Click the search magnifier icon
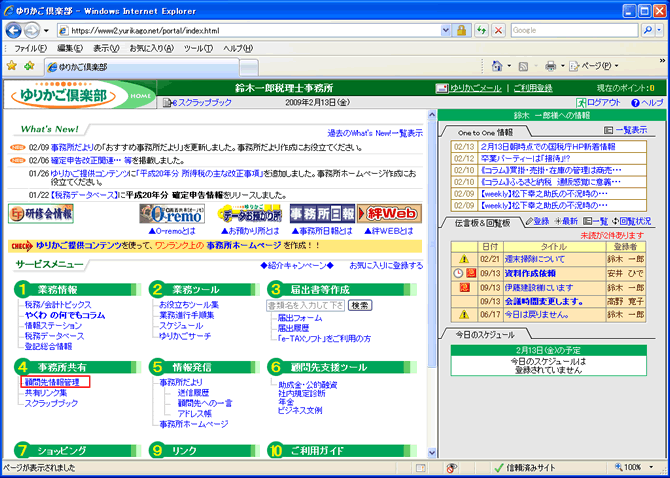This screenshot has height=478, width=670. pyautogui.click(x=648, y=30)
